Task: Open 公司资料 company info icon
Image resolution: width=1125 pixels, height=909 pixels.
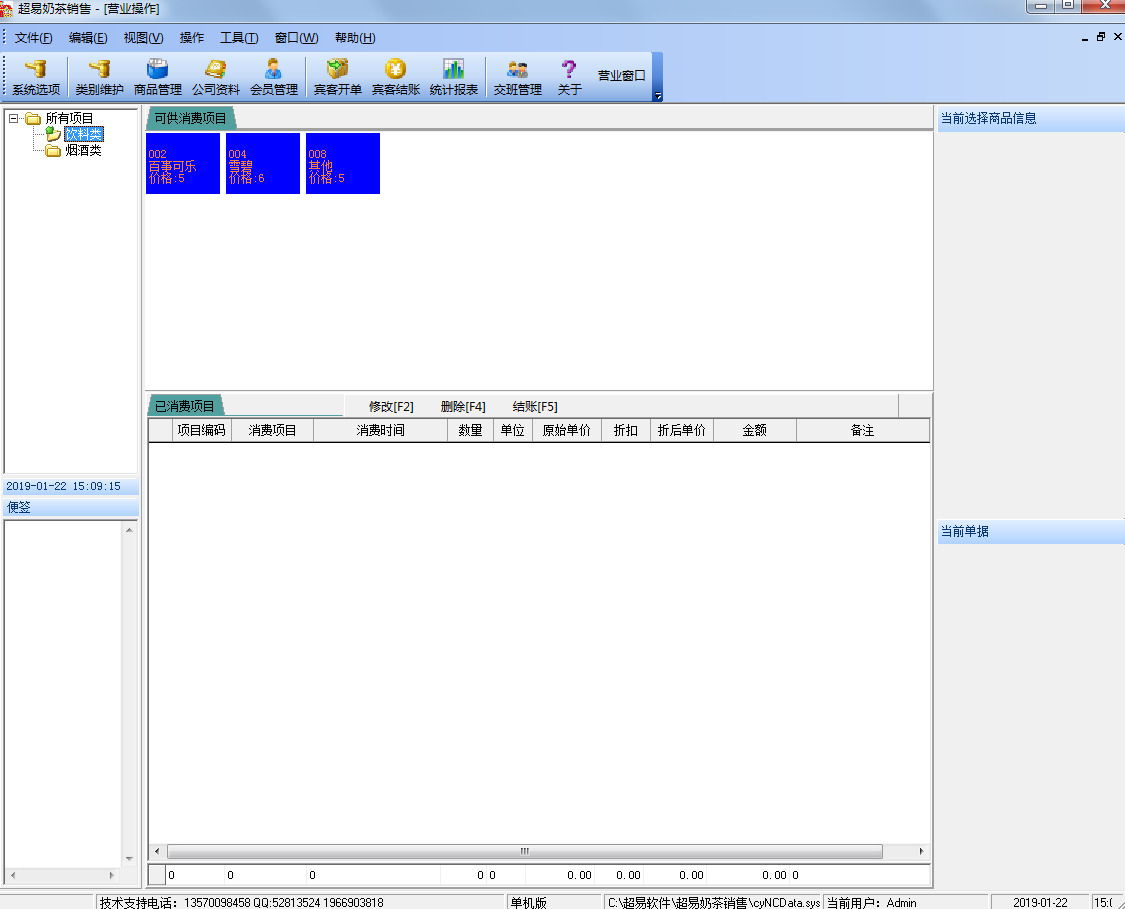Action: (x=216, y=78)
